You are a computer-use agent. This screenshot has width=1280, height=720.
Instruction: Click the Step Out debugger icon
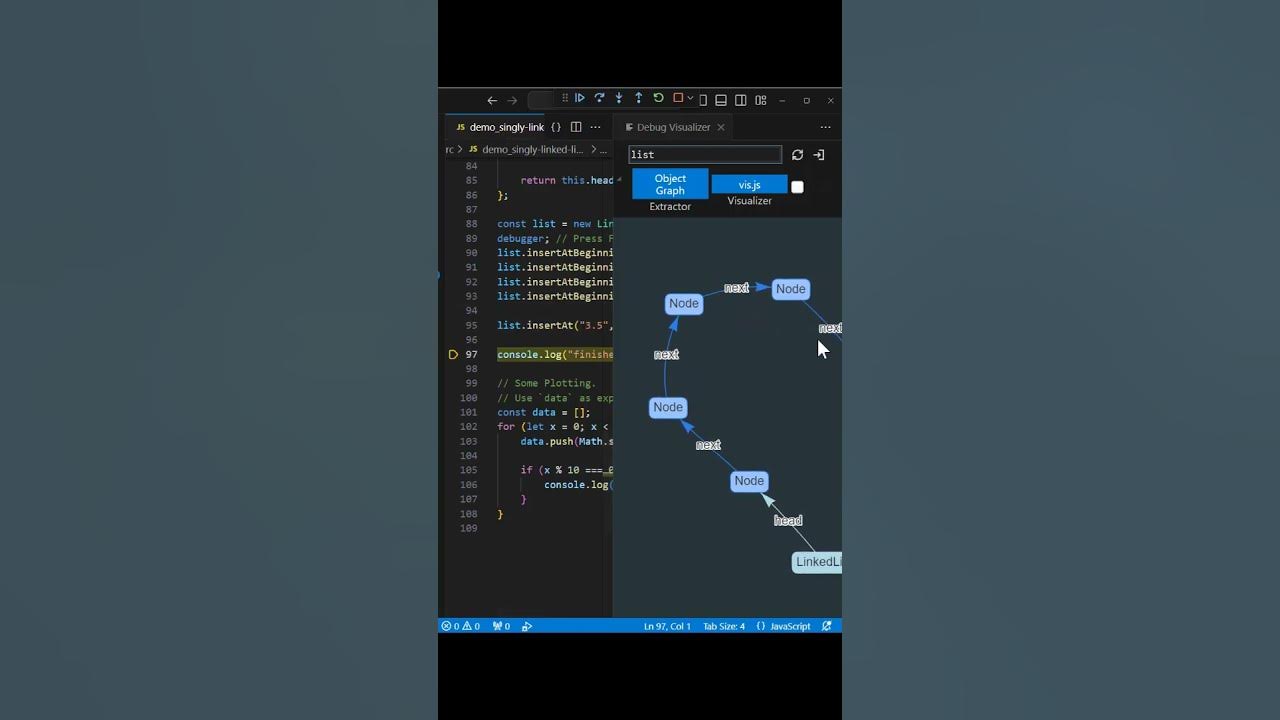[638, 98]
